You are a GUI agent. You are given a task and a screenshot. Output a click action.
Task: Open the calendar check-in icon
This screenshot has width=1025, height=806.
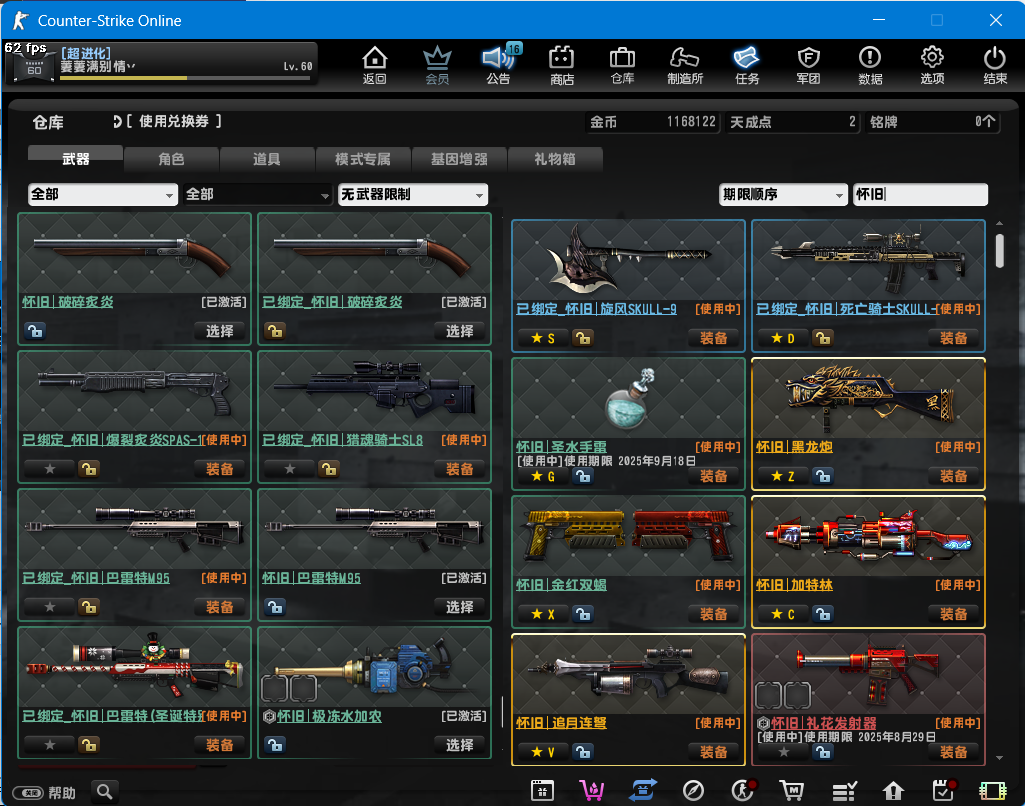pos(943,791)
